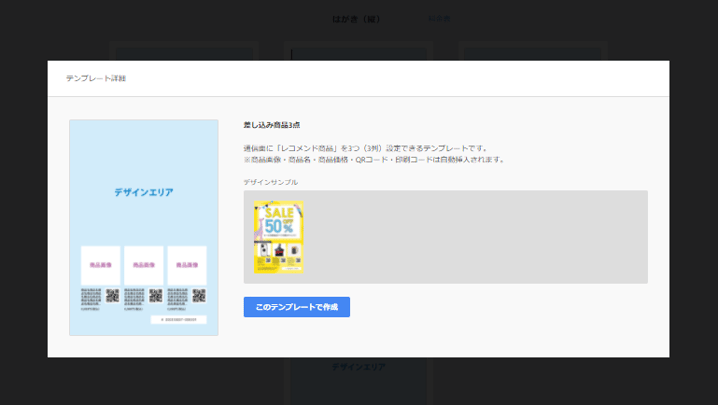The image size is (718, 405).
Task: Click the note line starting with ※商品画像
Action: (374, 160)
